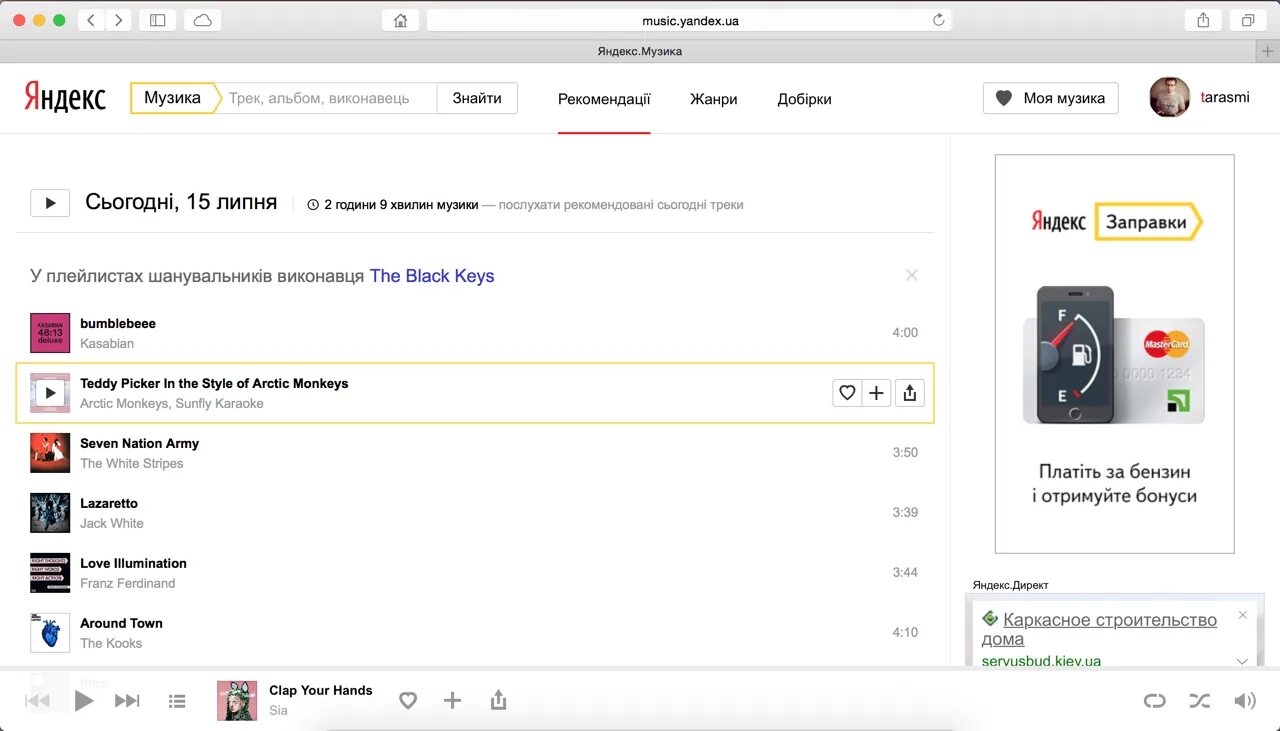Skip to the next track in player
1280x731 pixels.
[127, 701]
